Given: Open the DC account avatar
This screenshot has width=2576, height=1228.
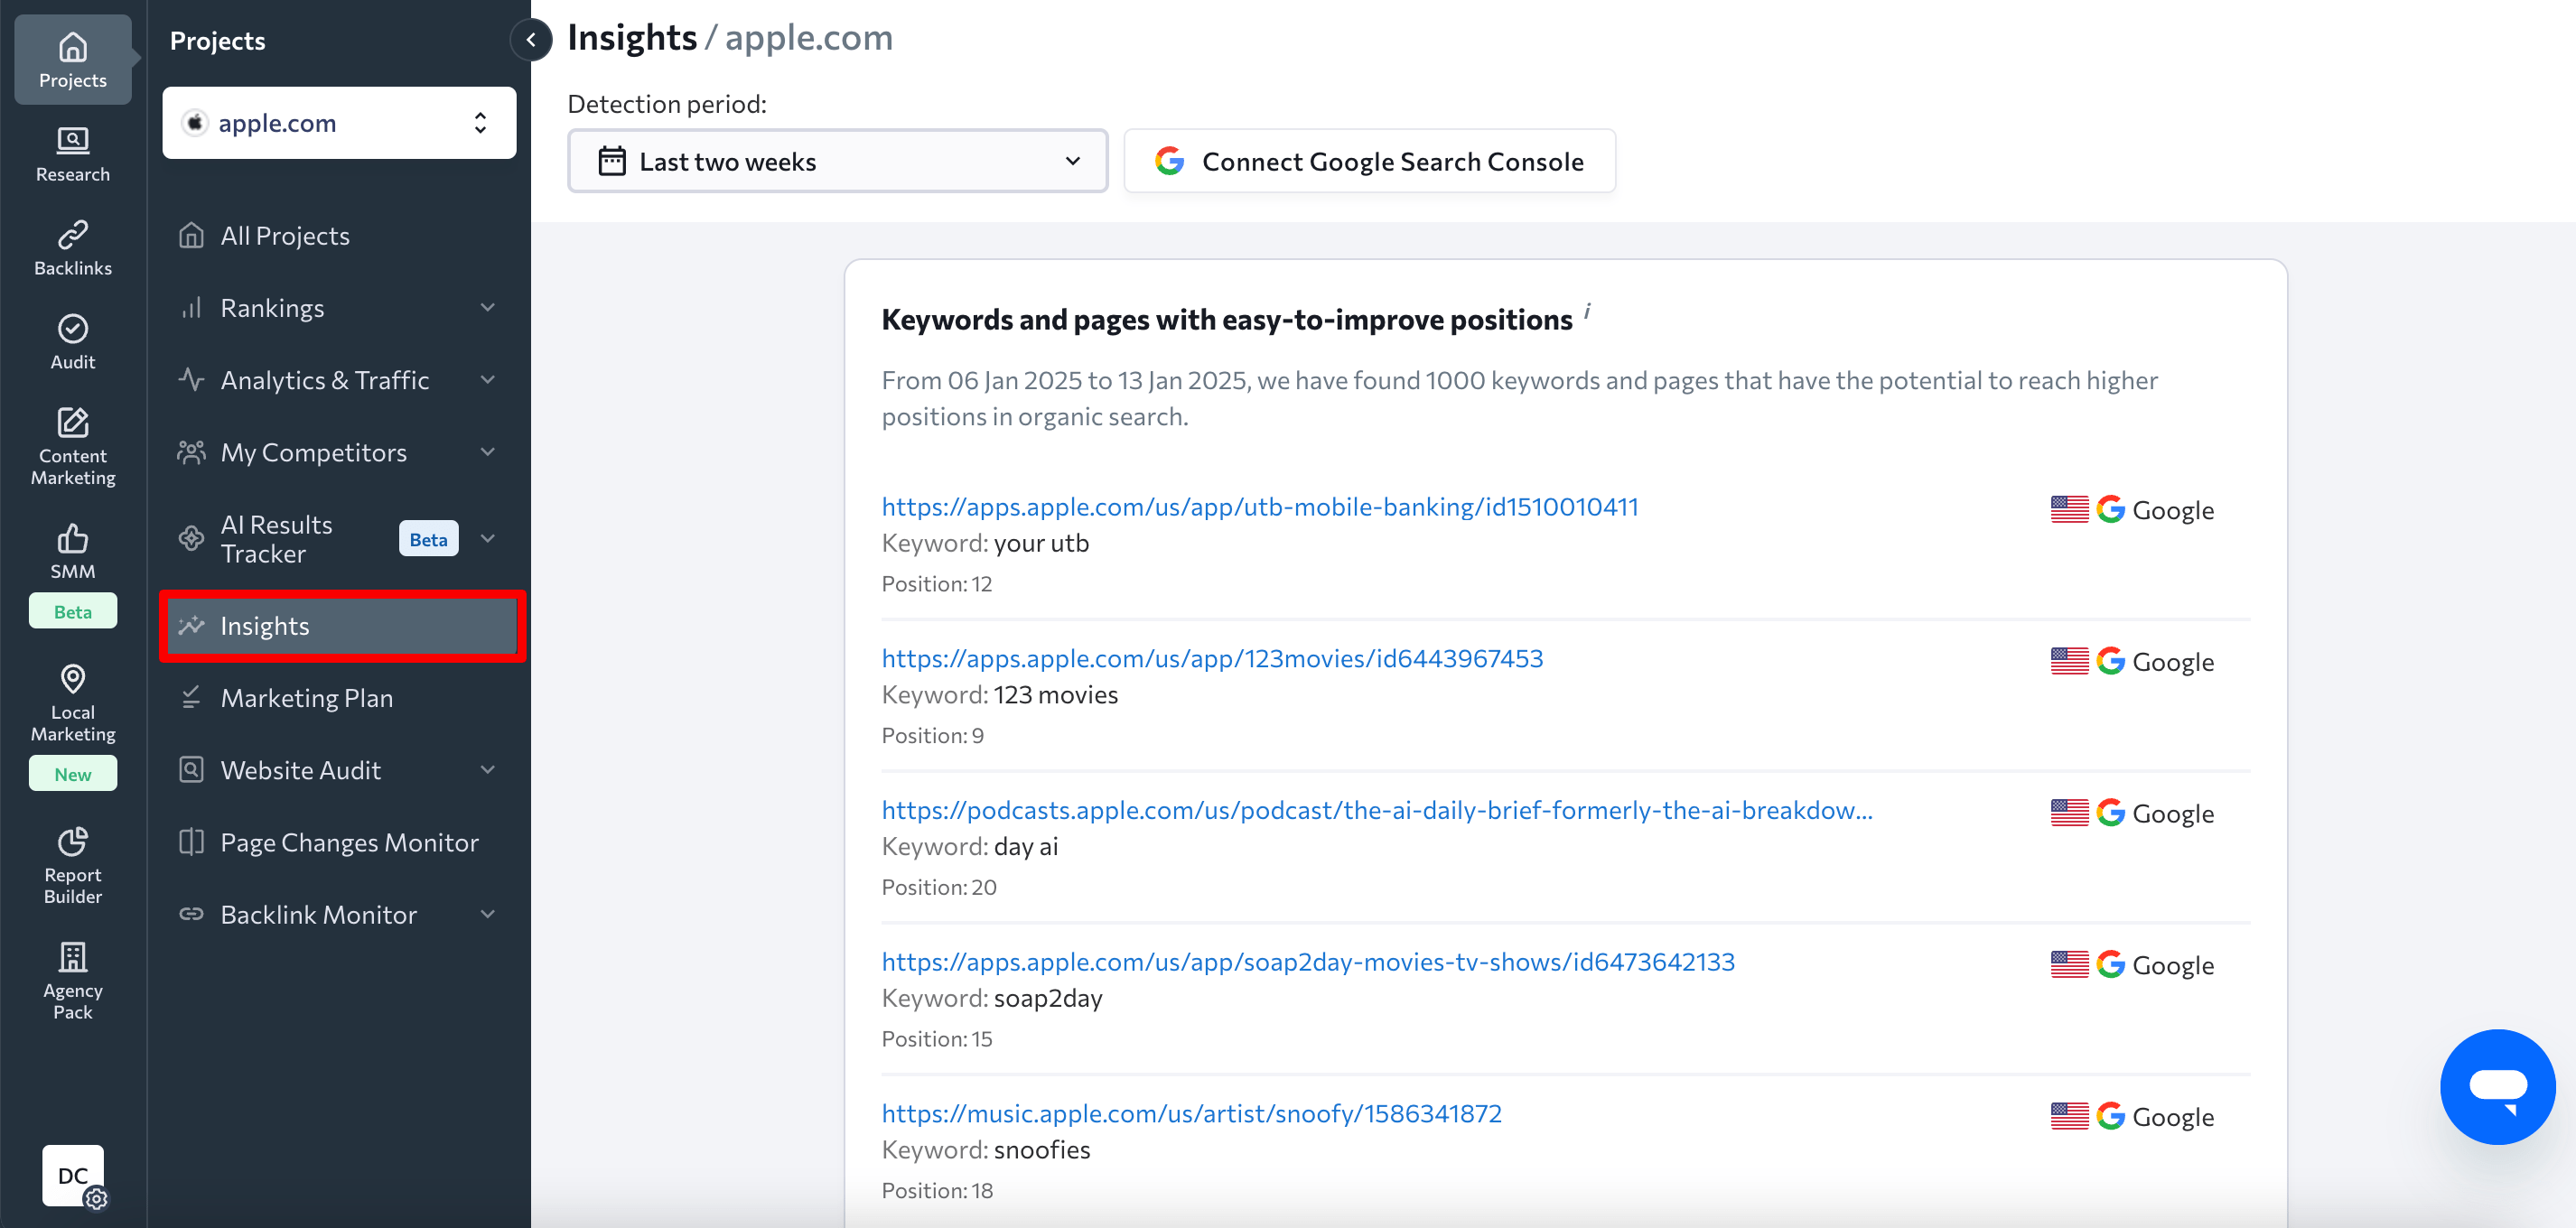Looking at the screenshot, I should coord(73,1175).
